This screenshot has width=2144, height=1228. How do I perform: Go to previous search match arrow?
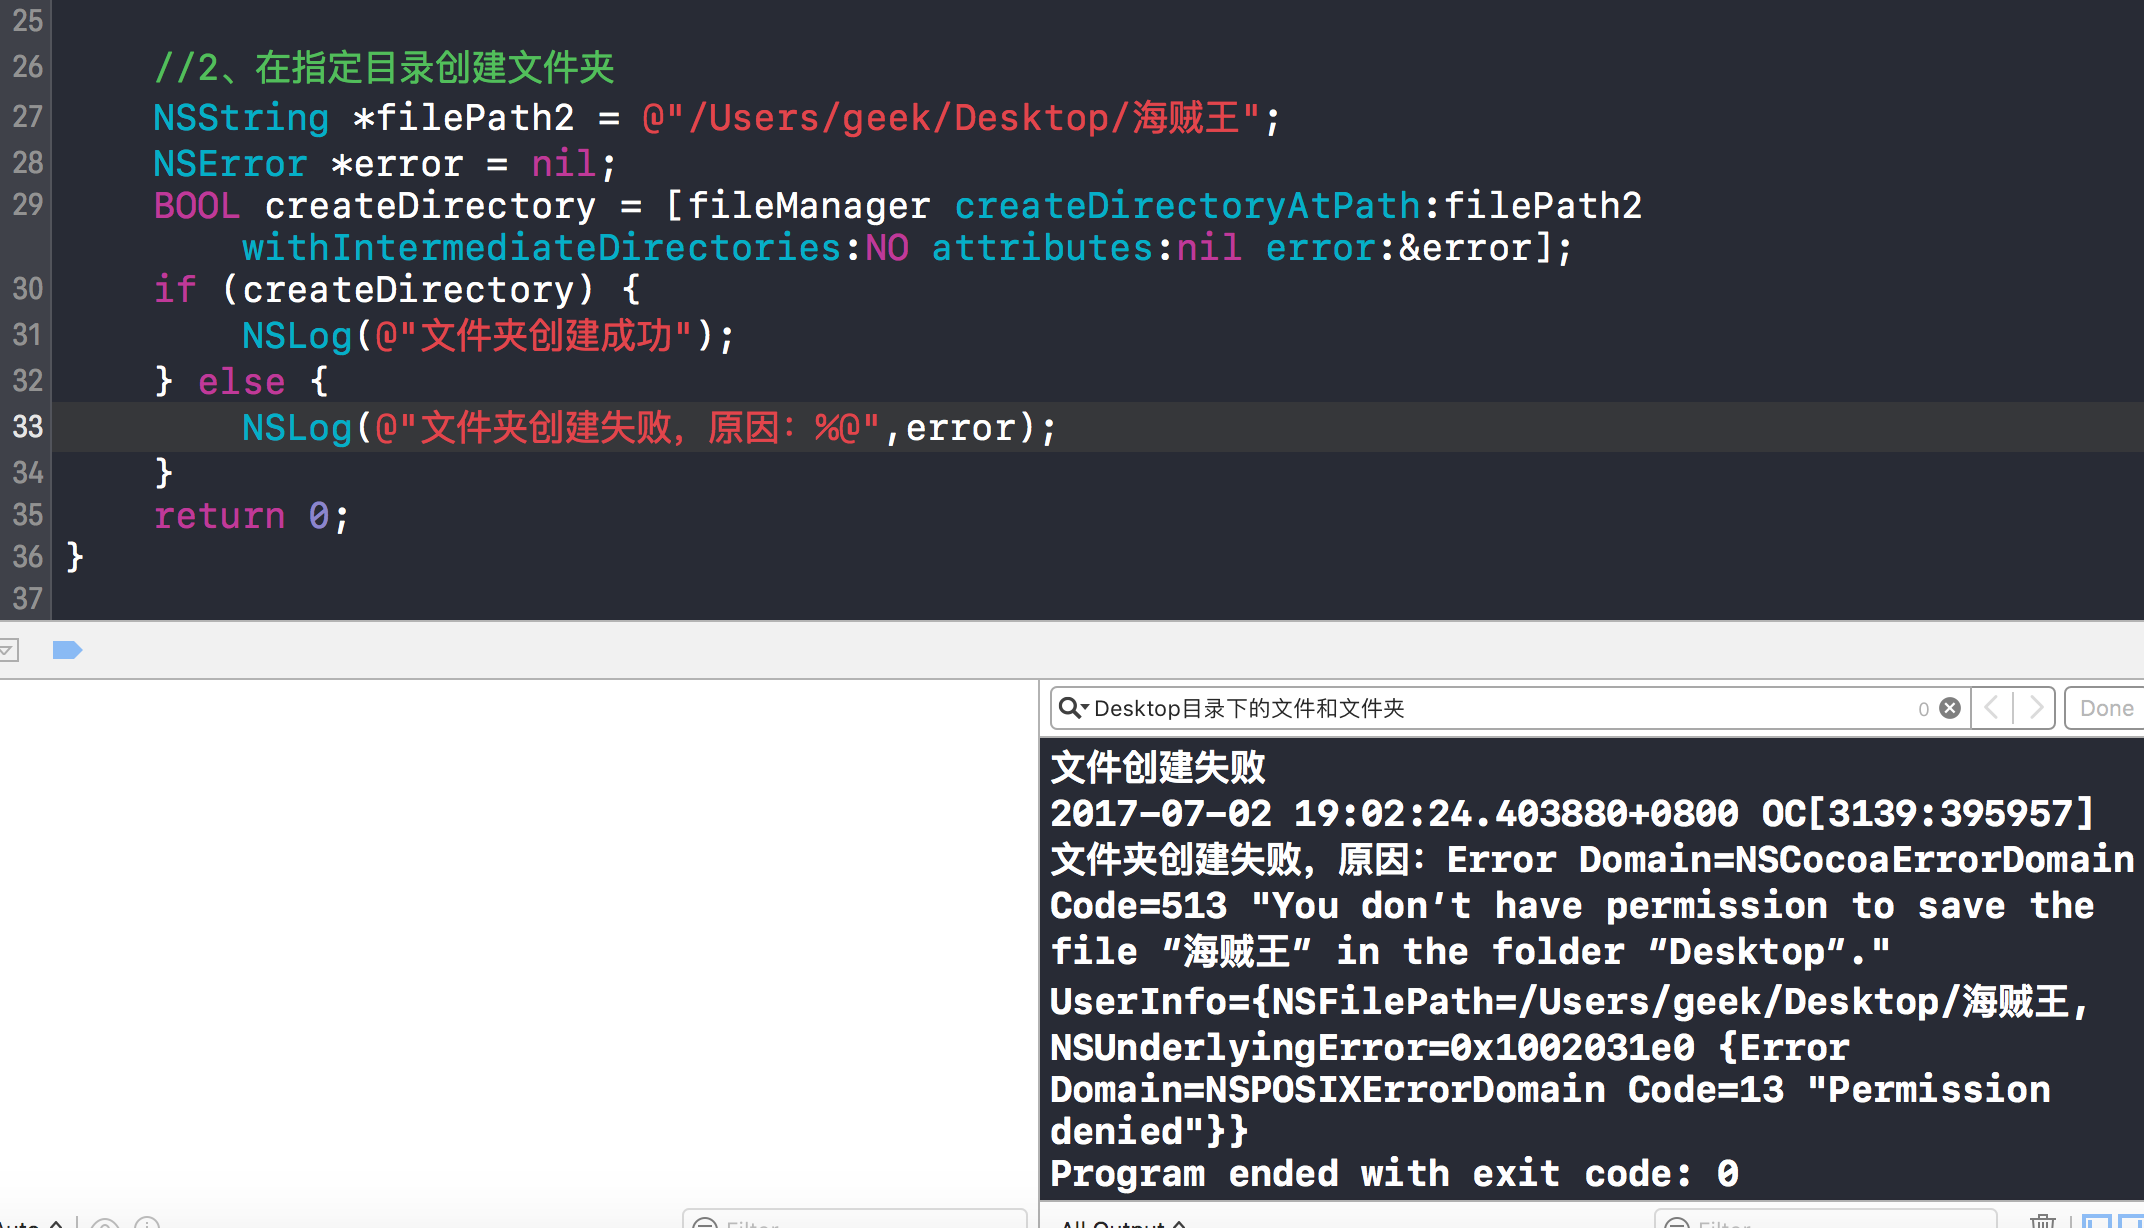click(1991, 708)
